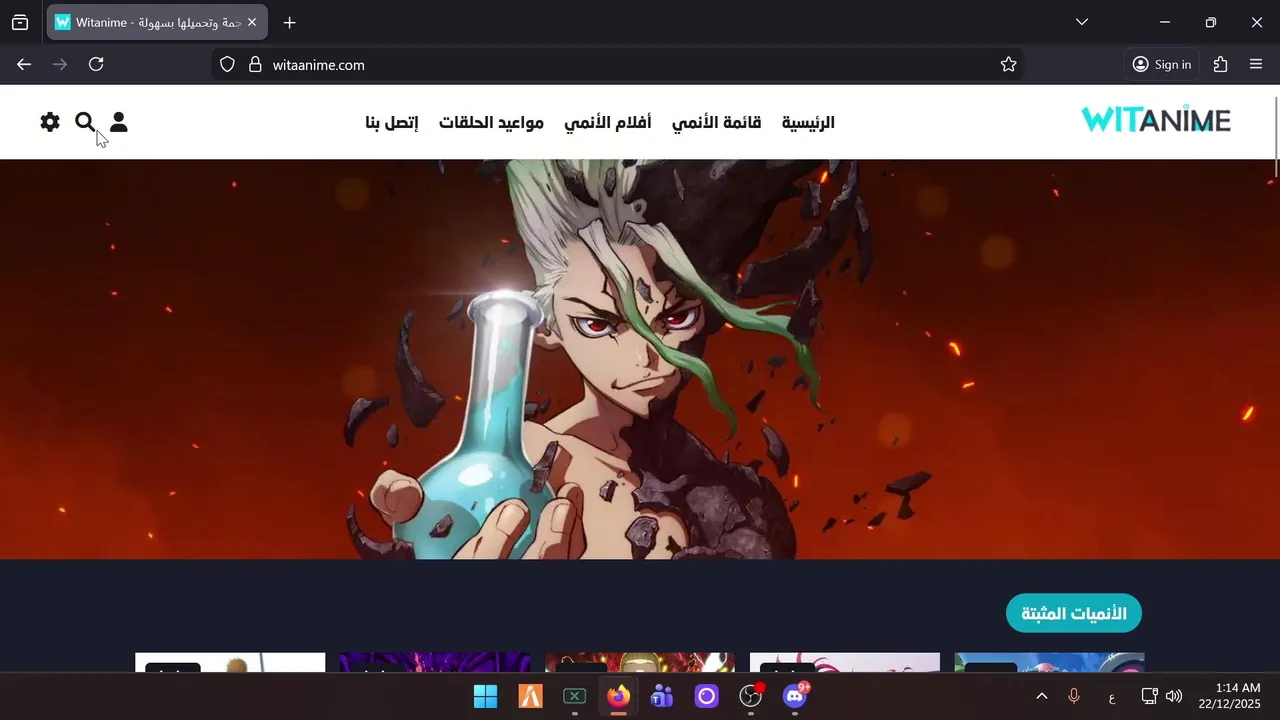Screen dimensions: 1280x720
Task: Show site security padlock info
Action: point(255,64)
